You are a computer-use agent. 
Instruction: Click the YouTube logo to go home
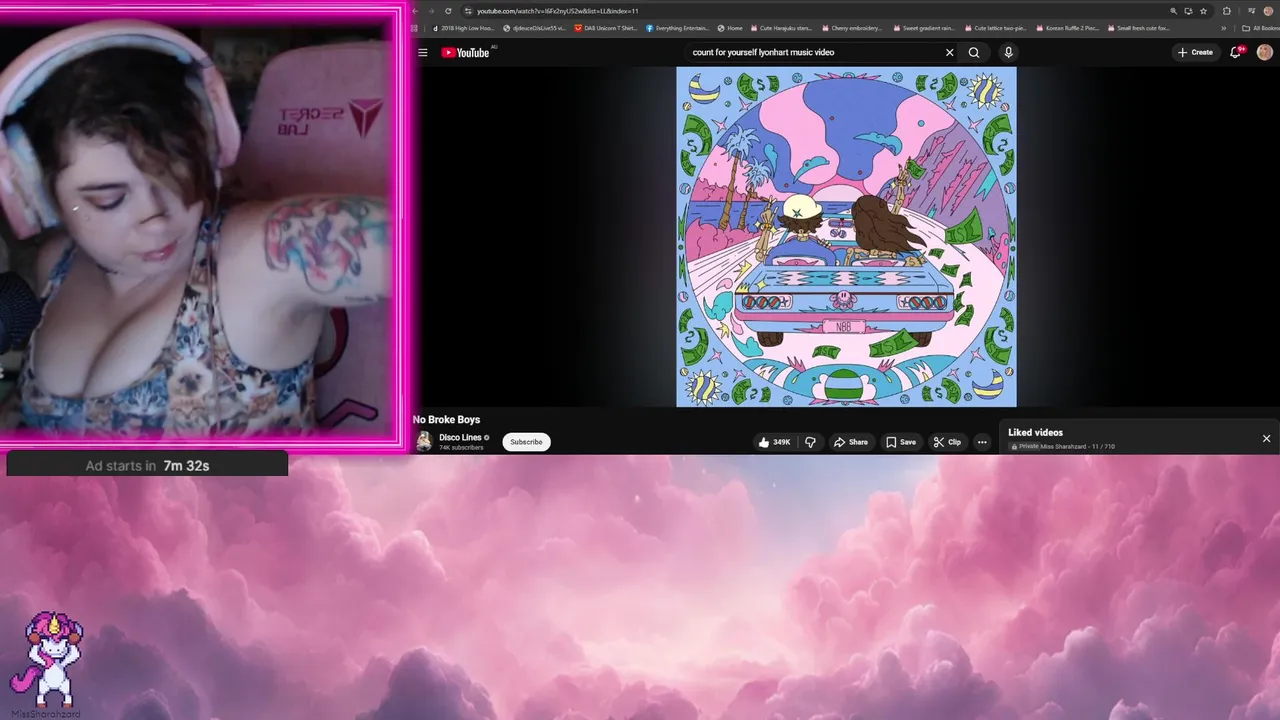466,52
